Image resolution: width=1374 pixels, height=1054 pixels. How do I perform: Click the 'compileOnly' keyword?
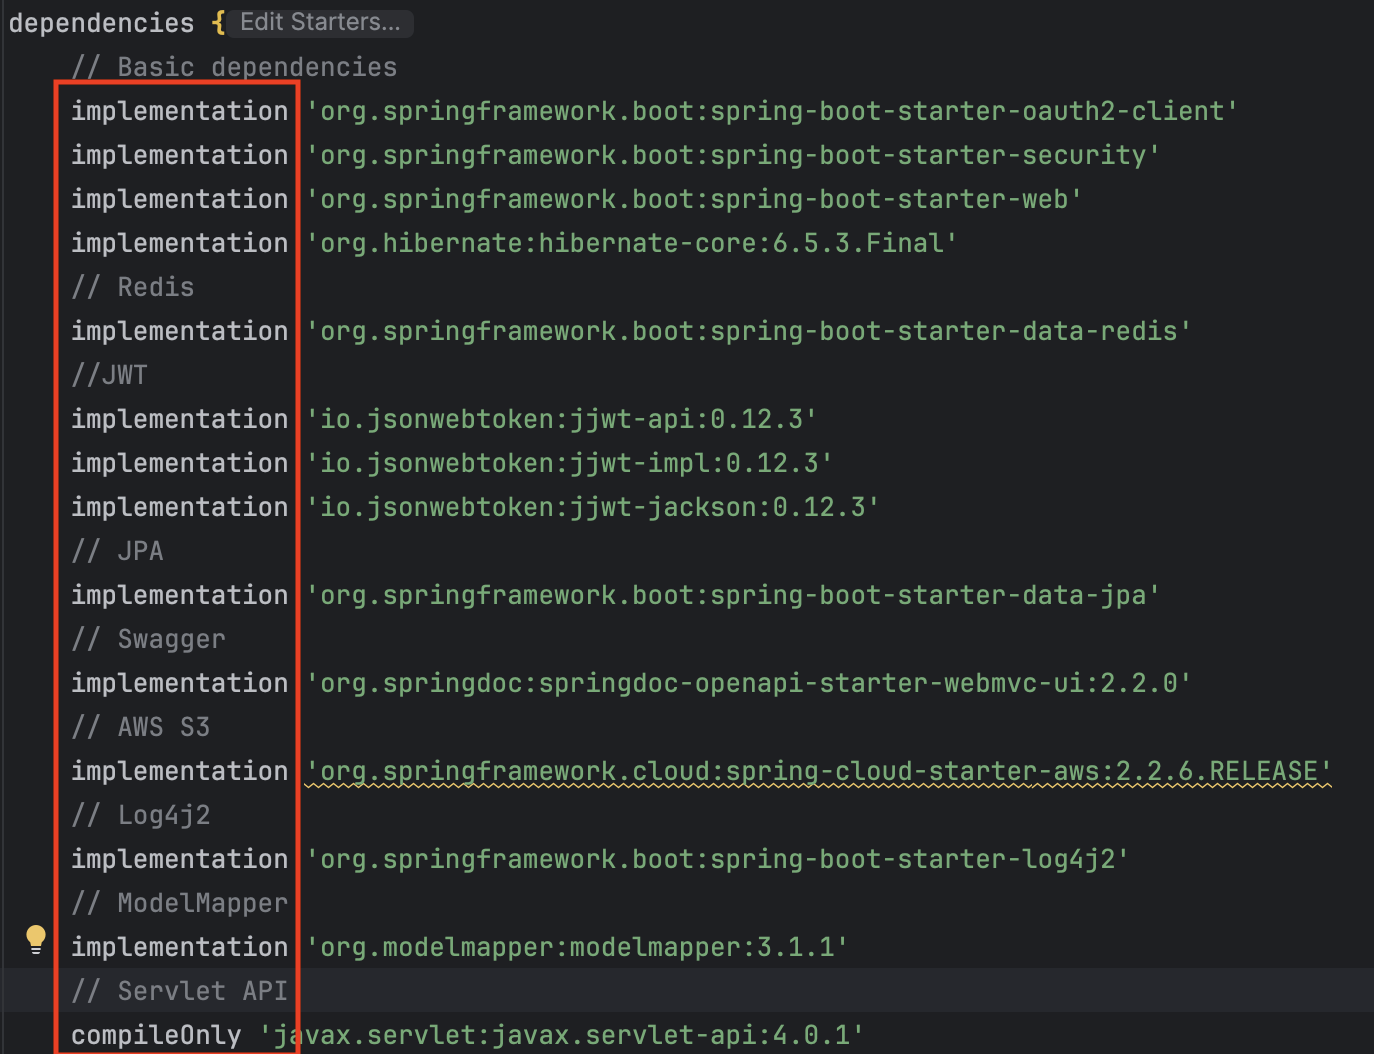pyautogui.click(x=156, y=1035)
